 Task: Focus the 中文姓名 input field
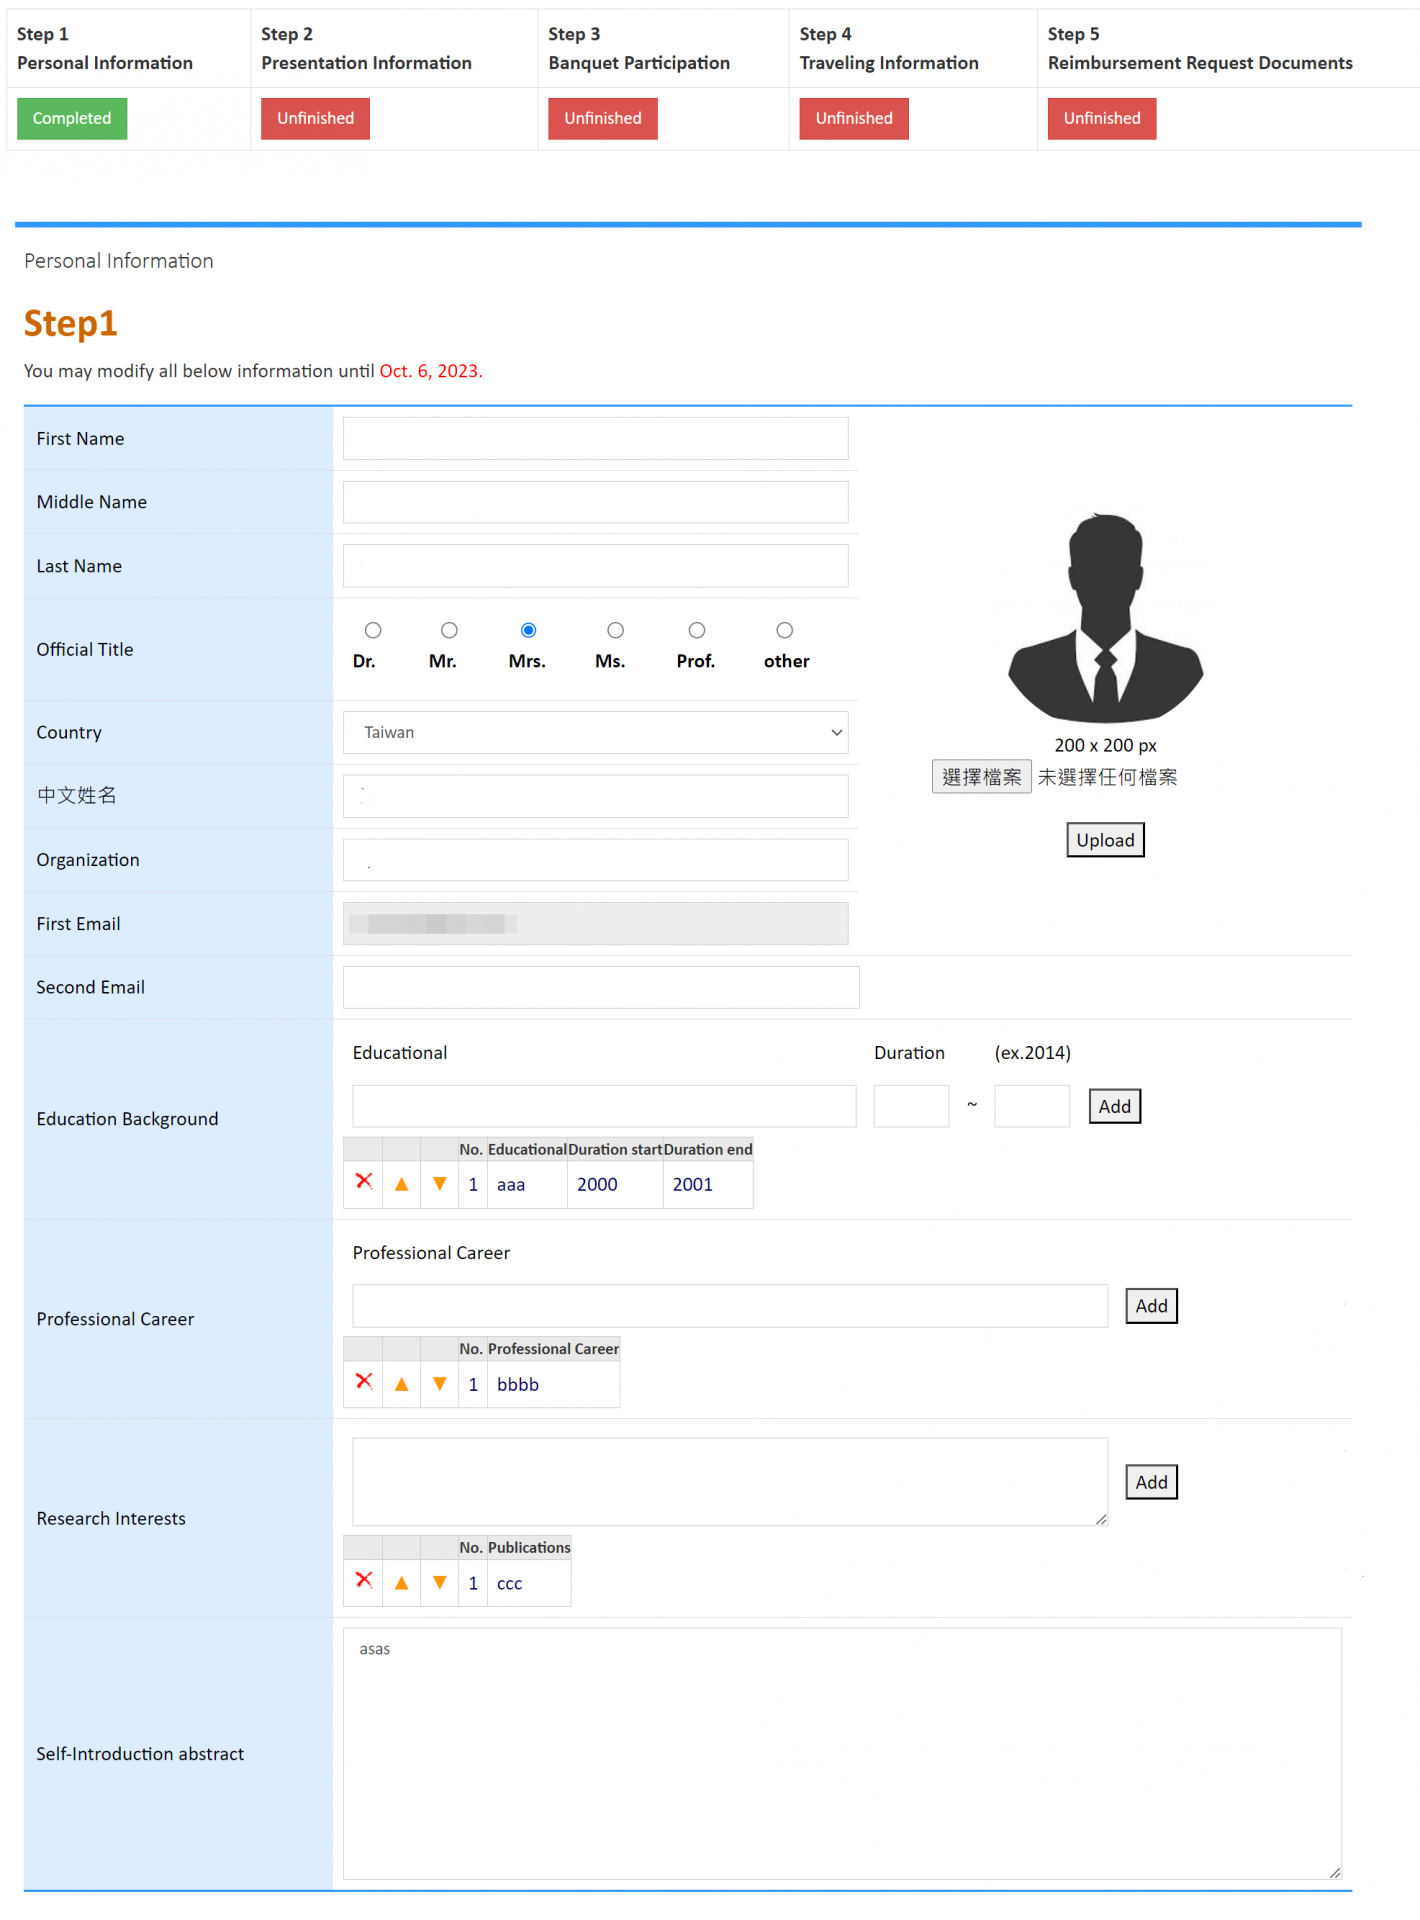595,796
